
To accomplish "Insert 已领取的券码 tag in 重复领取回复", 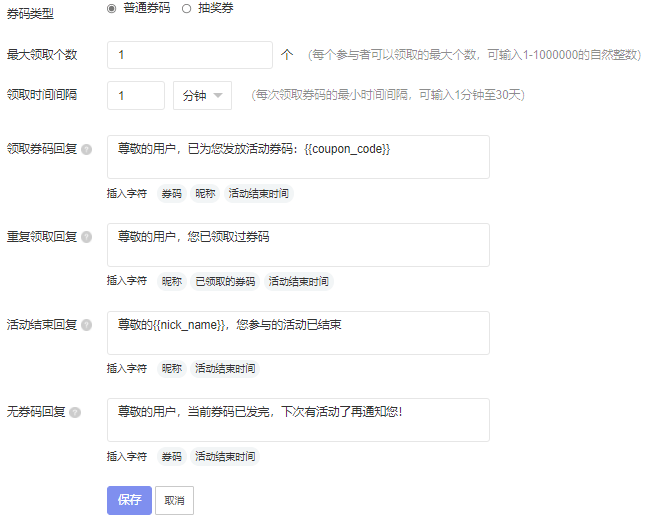I will [225, 281].
